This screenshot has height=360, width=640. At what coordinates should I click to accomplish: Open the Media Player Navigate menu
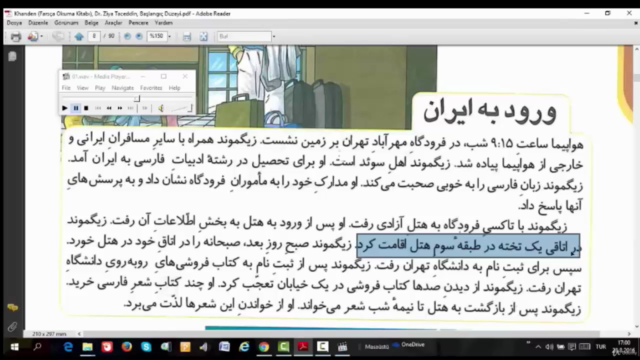coord(122,88)
